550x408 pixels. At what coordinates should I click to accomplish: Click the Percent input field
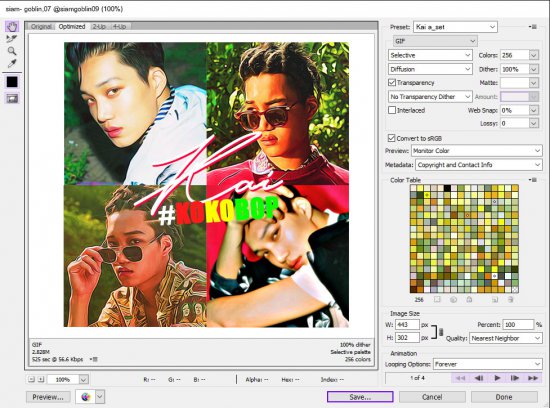[518, 325]
